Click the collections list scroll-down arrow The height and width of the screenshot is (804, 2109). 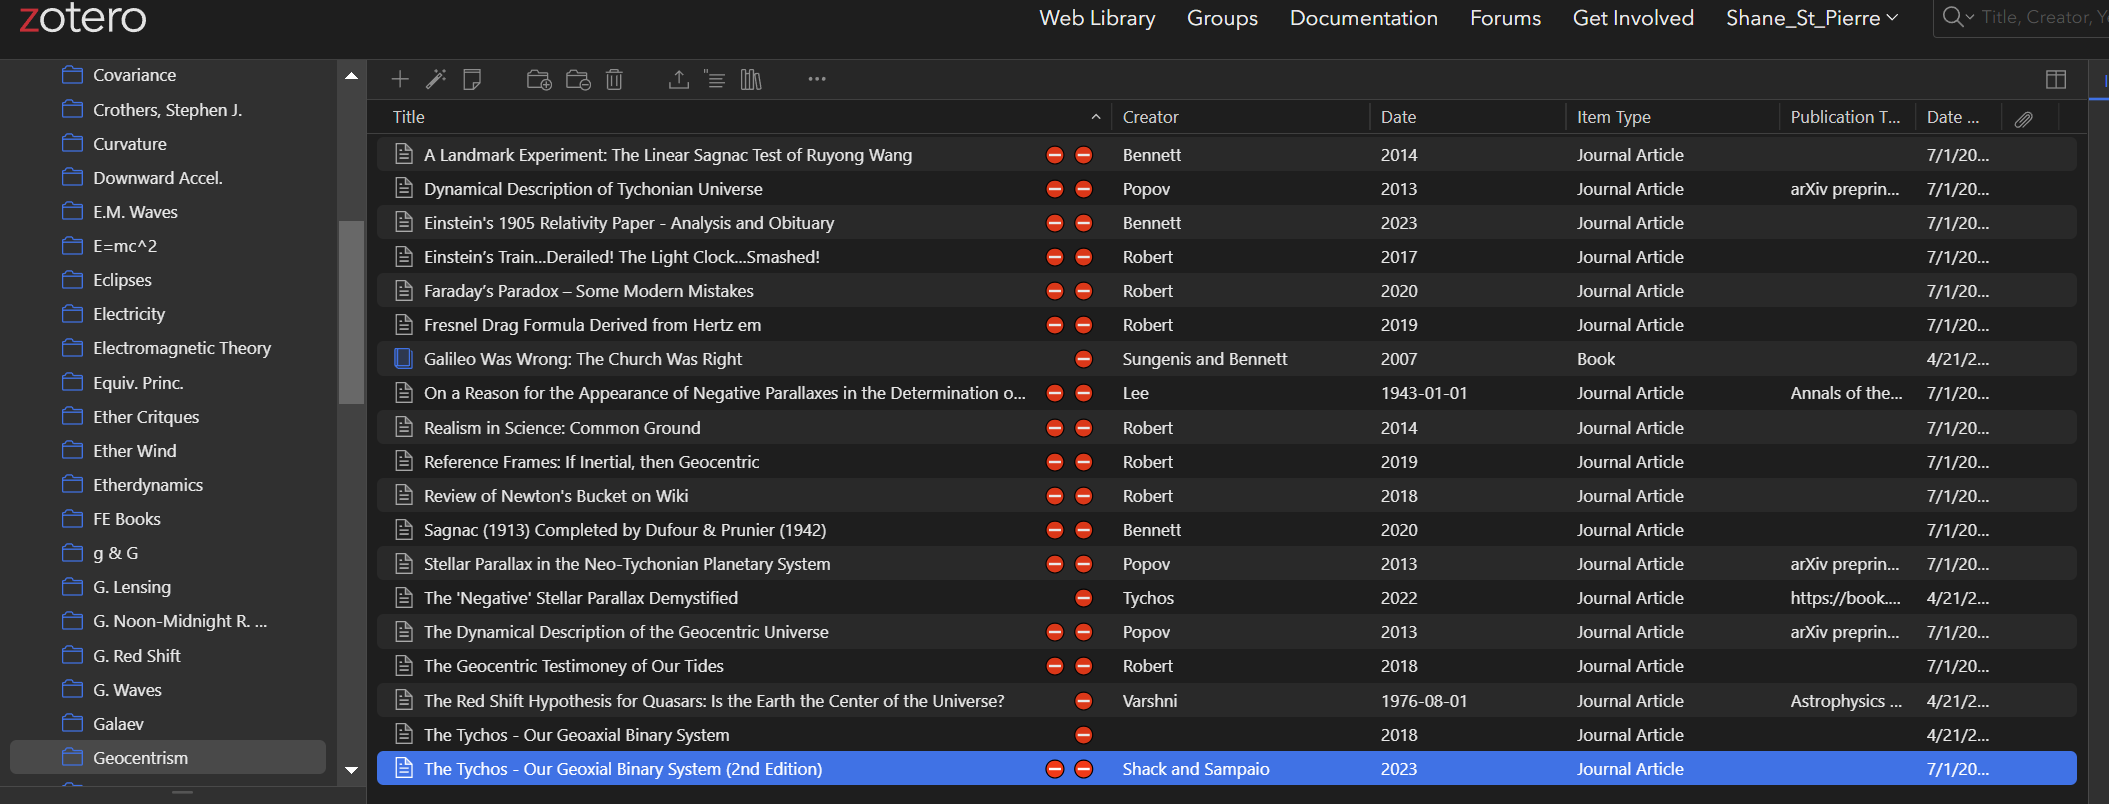point(351,770)
